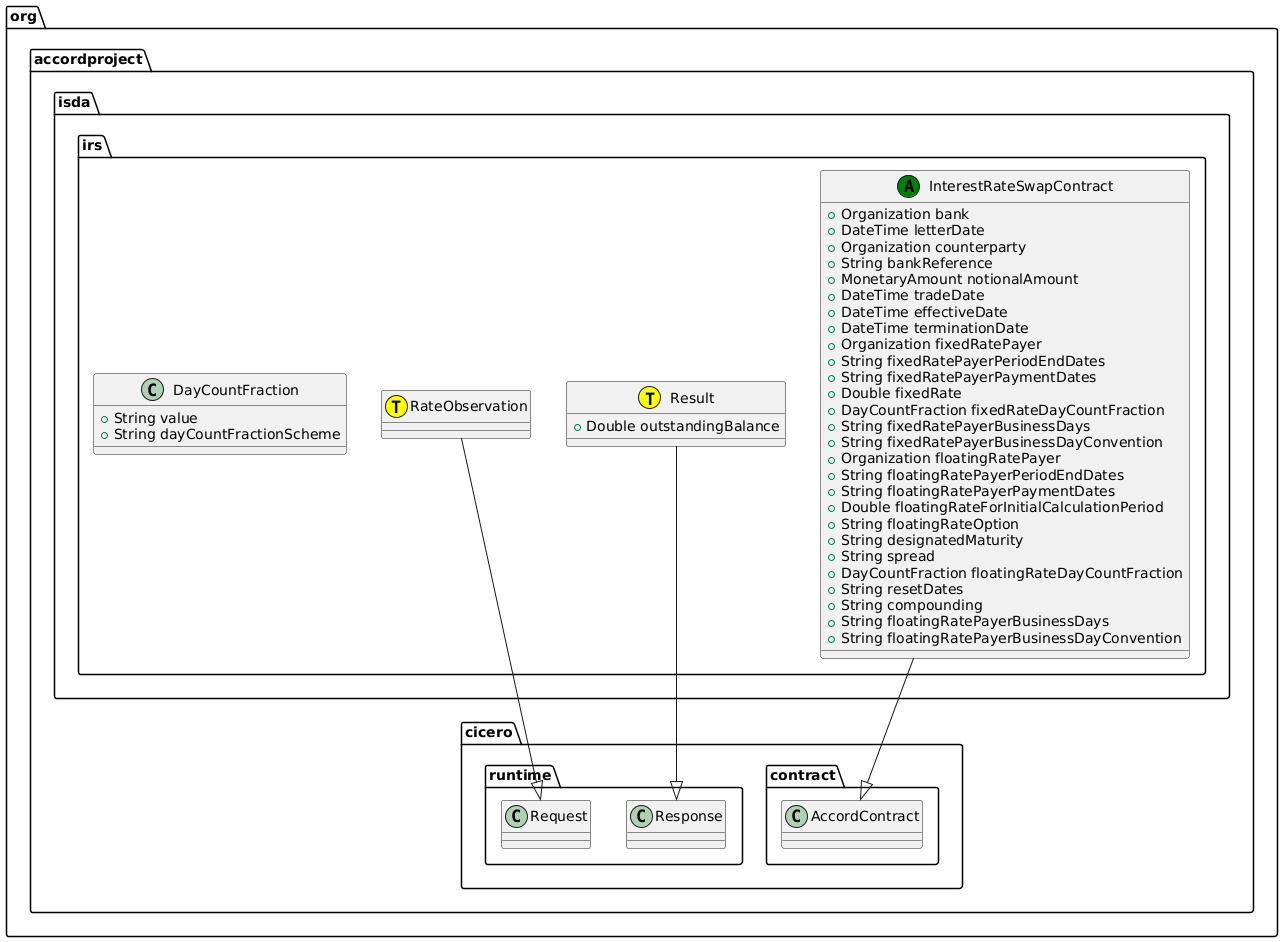This screenshot has height=942, width=1283.
Task: Click the String floatingRatePayerPaymentDates attribute
Action: [977, 491]
